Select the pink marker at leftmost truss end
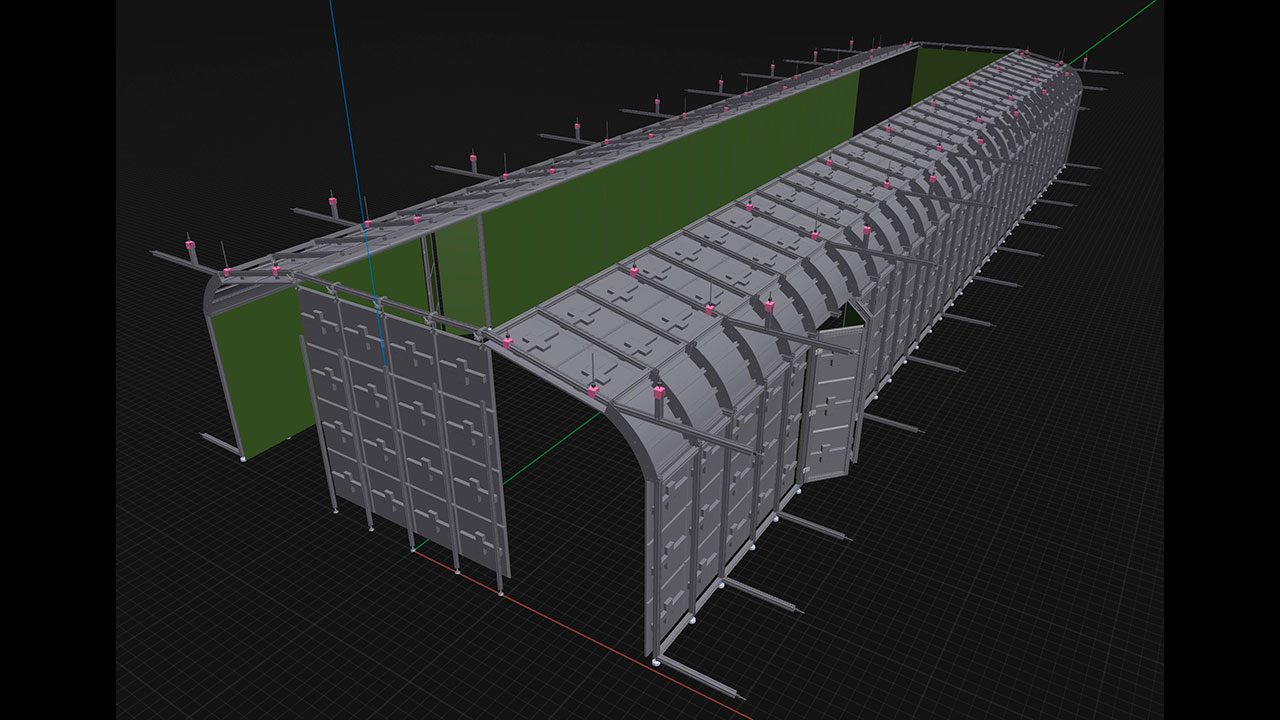Viewport: 1280px width, 720px height. tap(188, 245)
